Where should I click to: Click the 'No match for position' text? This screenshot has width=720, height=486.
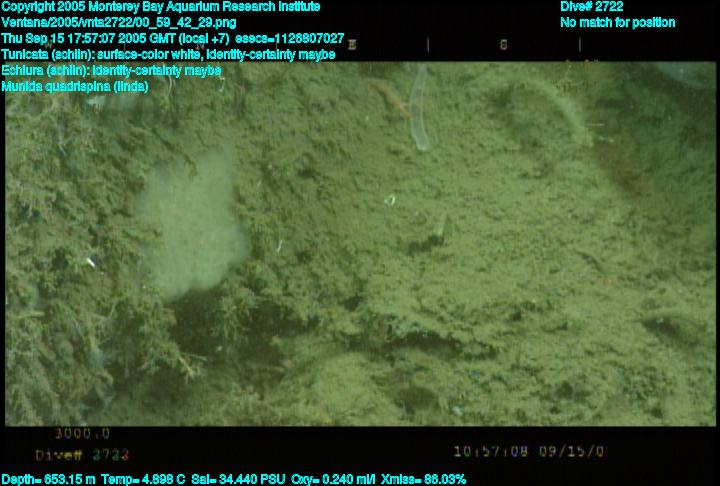(618, 23)
